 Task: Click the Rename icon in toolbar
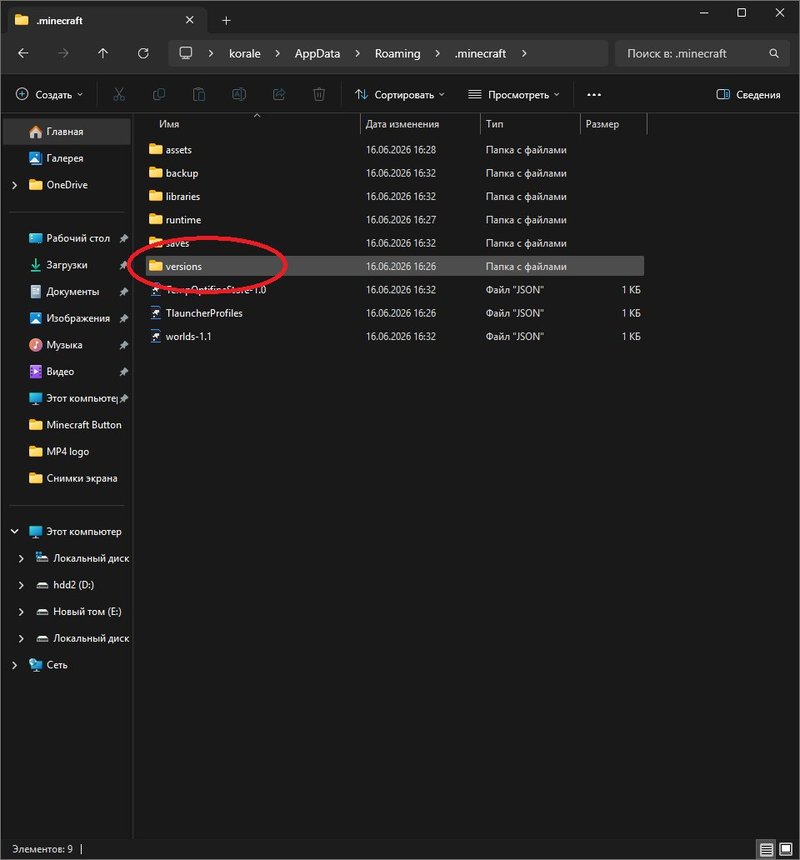pyautogui.click(x=239, y=94)
